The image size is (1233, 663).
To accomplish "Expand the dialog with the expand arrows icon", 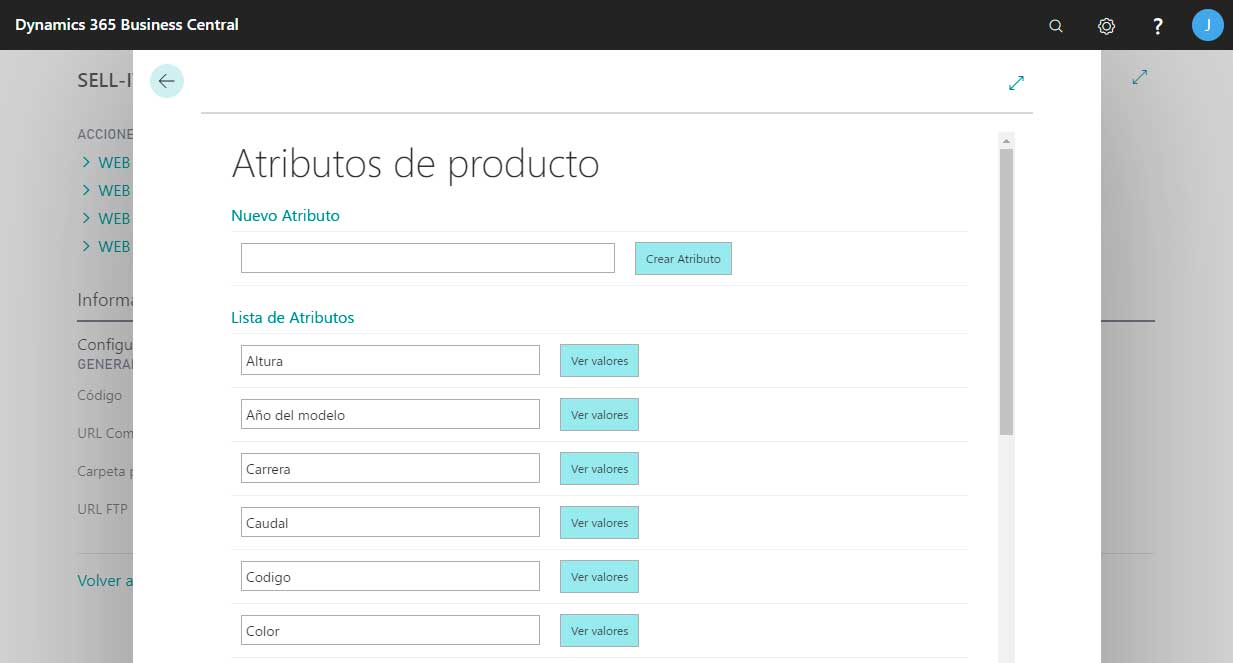I will (x=1017, y=83).
